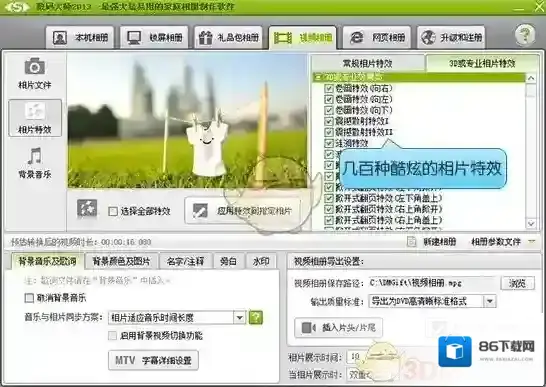Viewport: 546px width, 387px height.
Task: Open the 背景音乐及歌词 settings tab
Action: pyautogui.click(x=47, y=261)
